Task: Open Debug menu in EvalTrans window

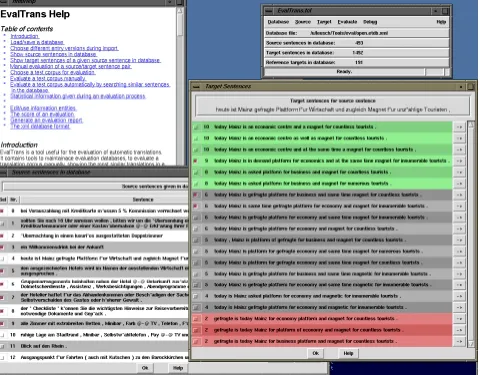Action: click(370, 22)
